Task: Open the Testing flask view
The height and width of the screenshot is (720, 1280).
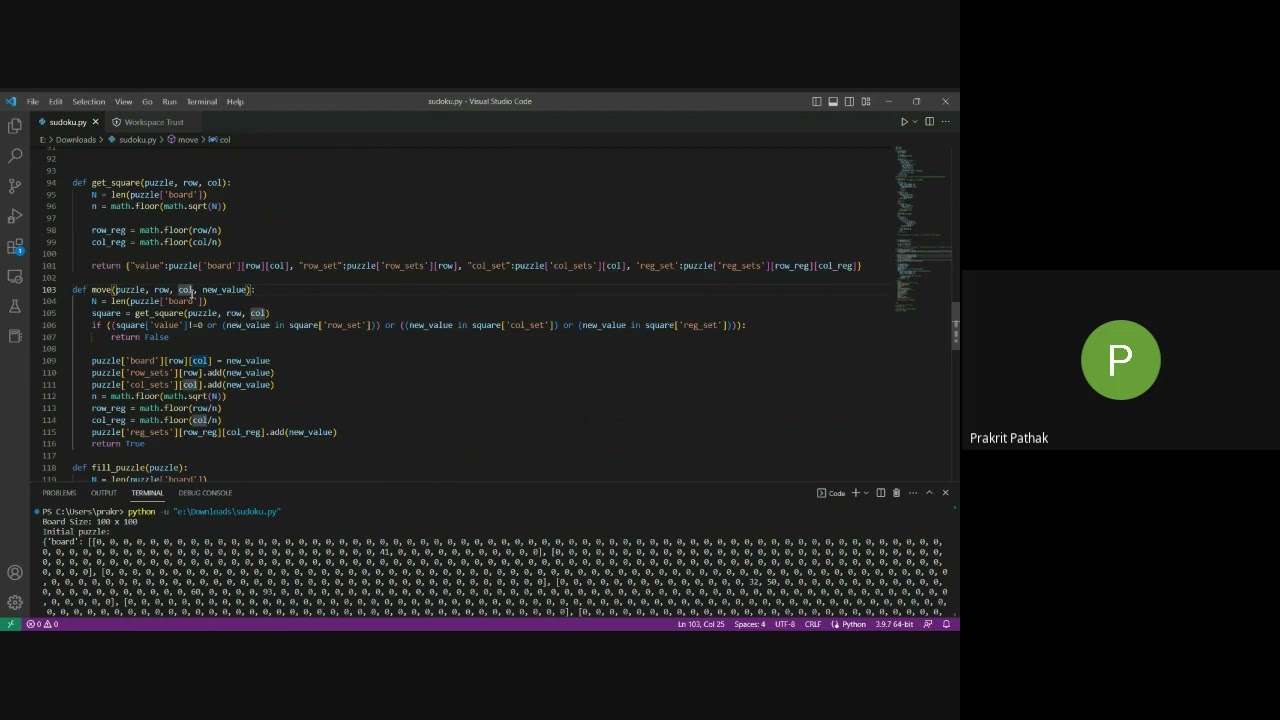Action: coord(15,306)
